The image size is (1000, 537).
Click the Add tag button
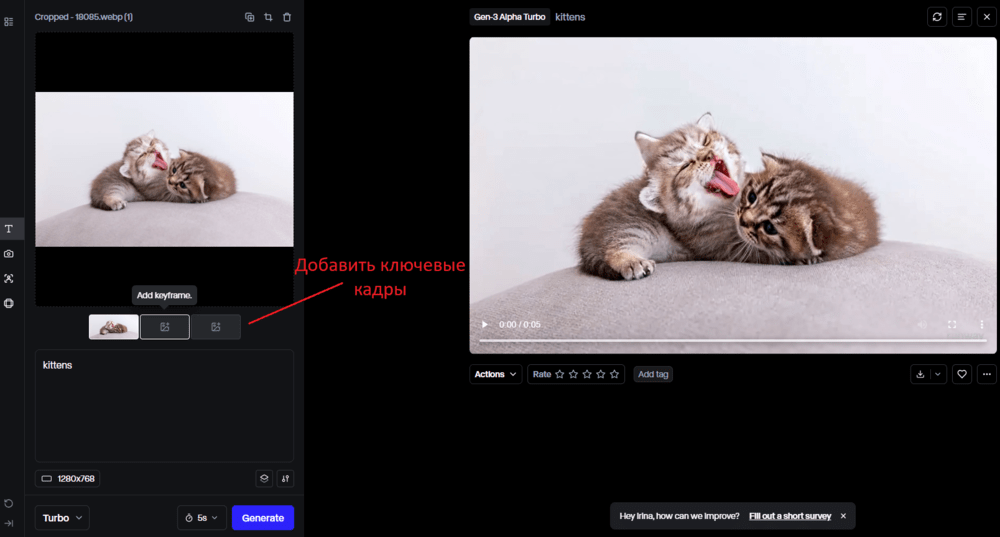653,374
